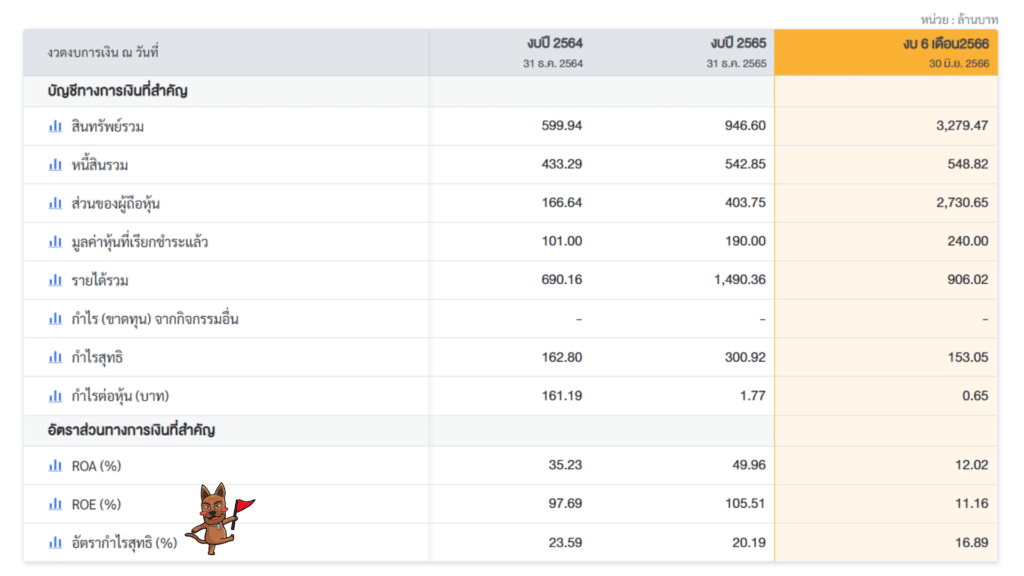This screenshot has width=1024, height=576.
Task: Click the งวดงบการเงิน ณ วันที่ header label
Action: pos(103,52)
